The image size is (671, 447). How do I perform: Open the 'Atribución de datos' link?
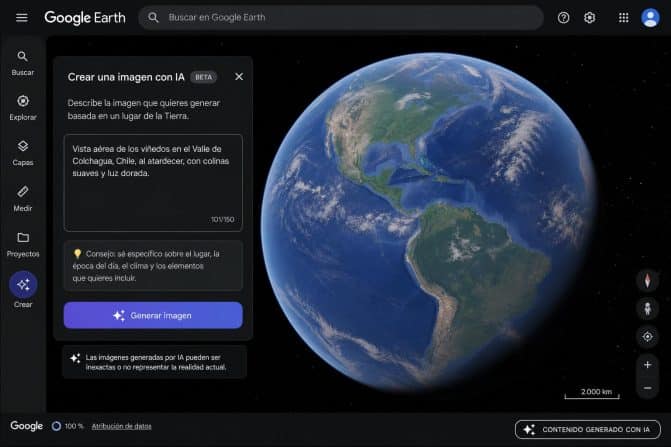point(122,426)
